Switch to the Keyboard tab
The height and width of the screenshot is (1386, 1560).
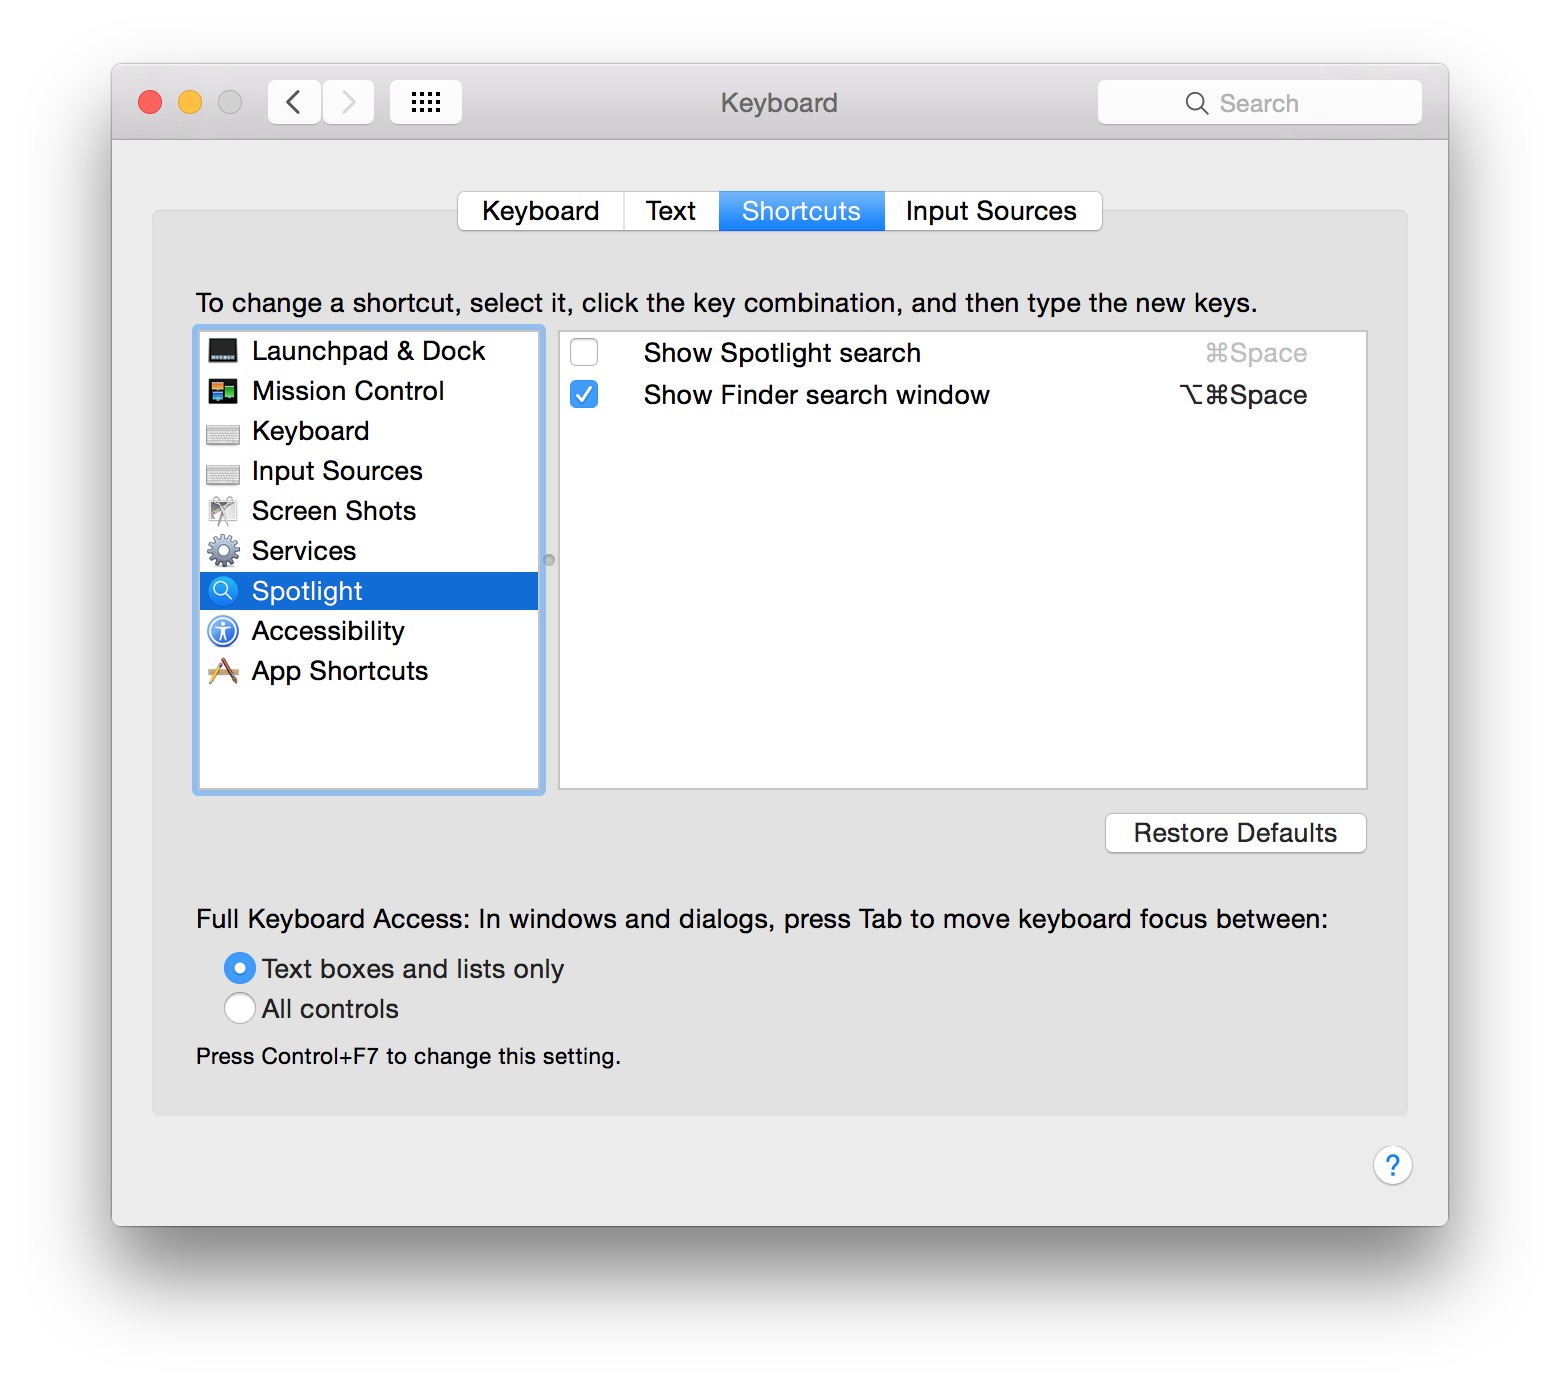click(539, 210)
